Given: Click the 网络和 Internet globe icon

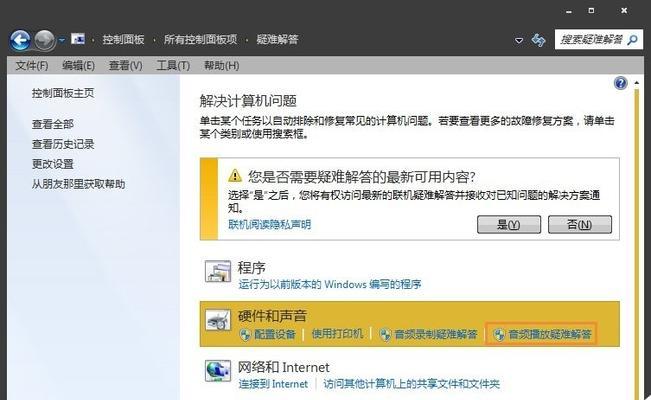Looking at the screenshot, I should click(218, 371).
